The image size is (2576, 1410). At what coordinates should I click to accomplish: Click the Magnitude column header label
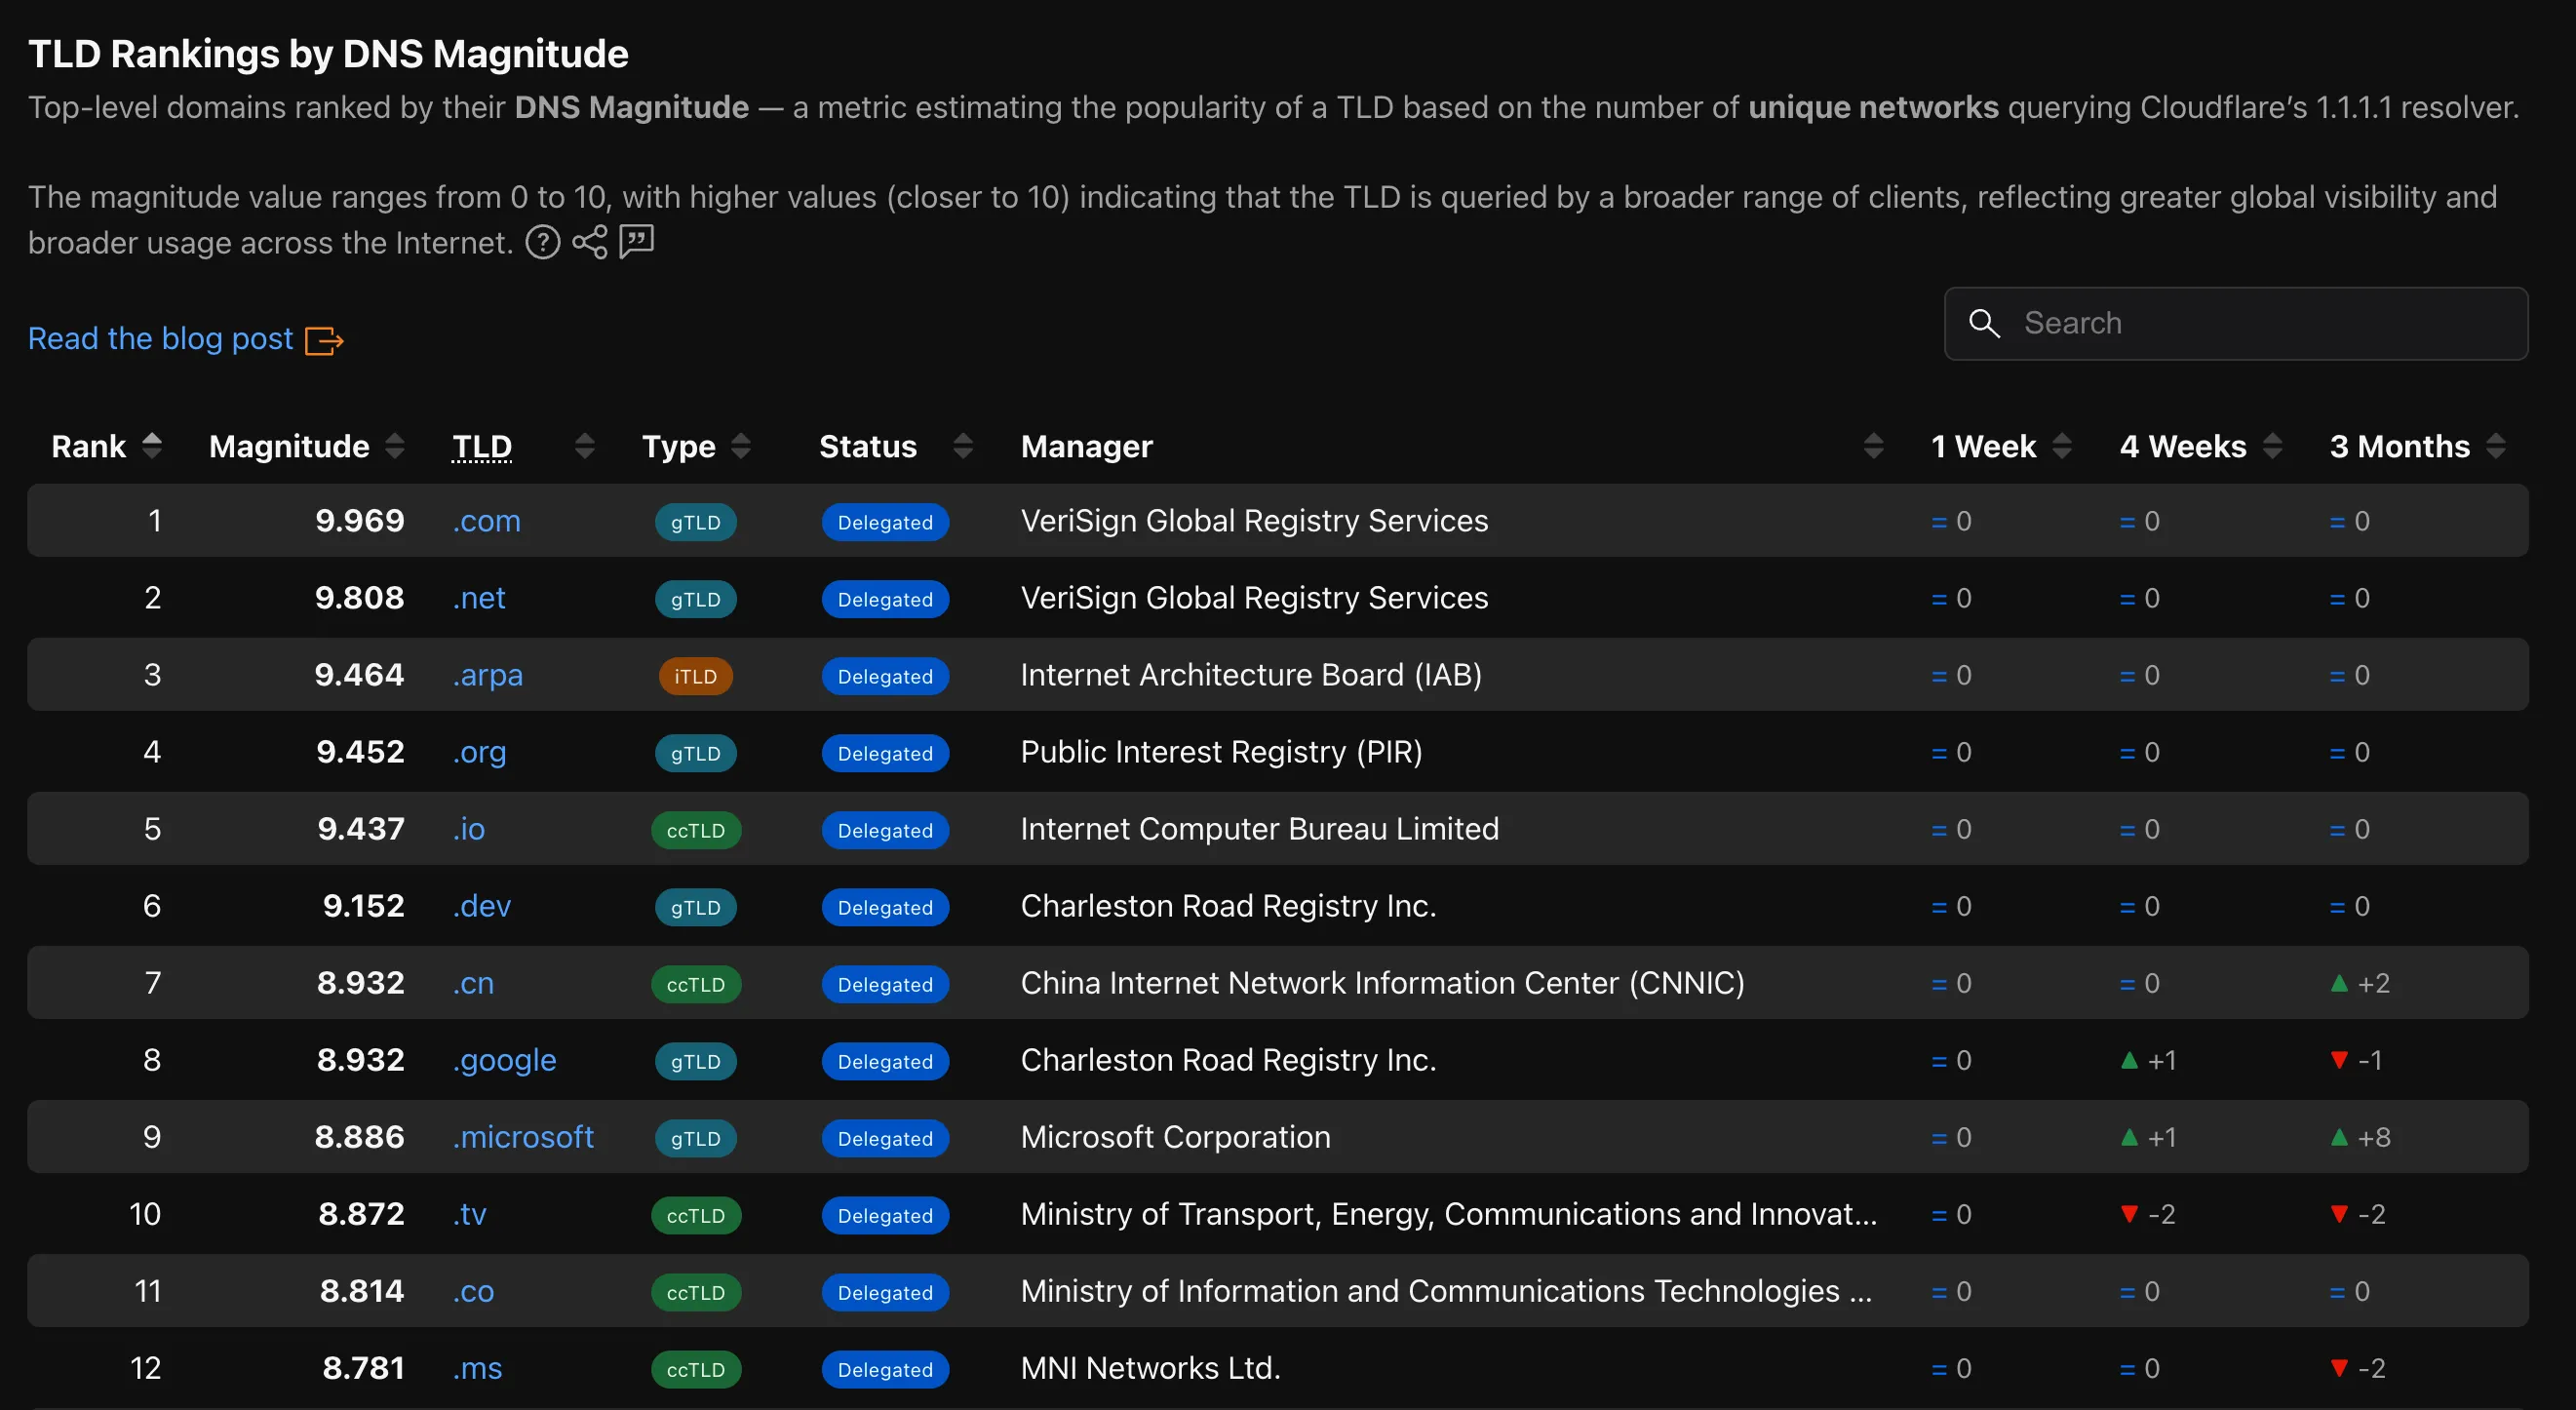click(289, 446)
